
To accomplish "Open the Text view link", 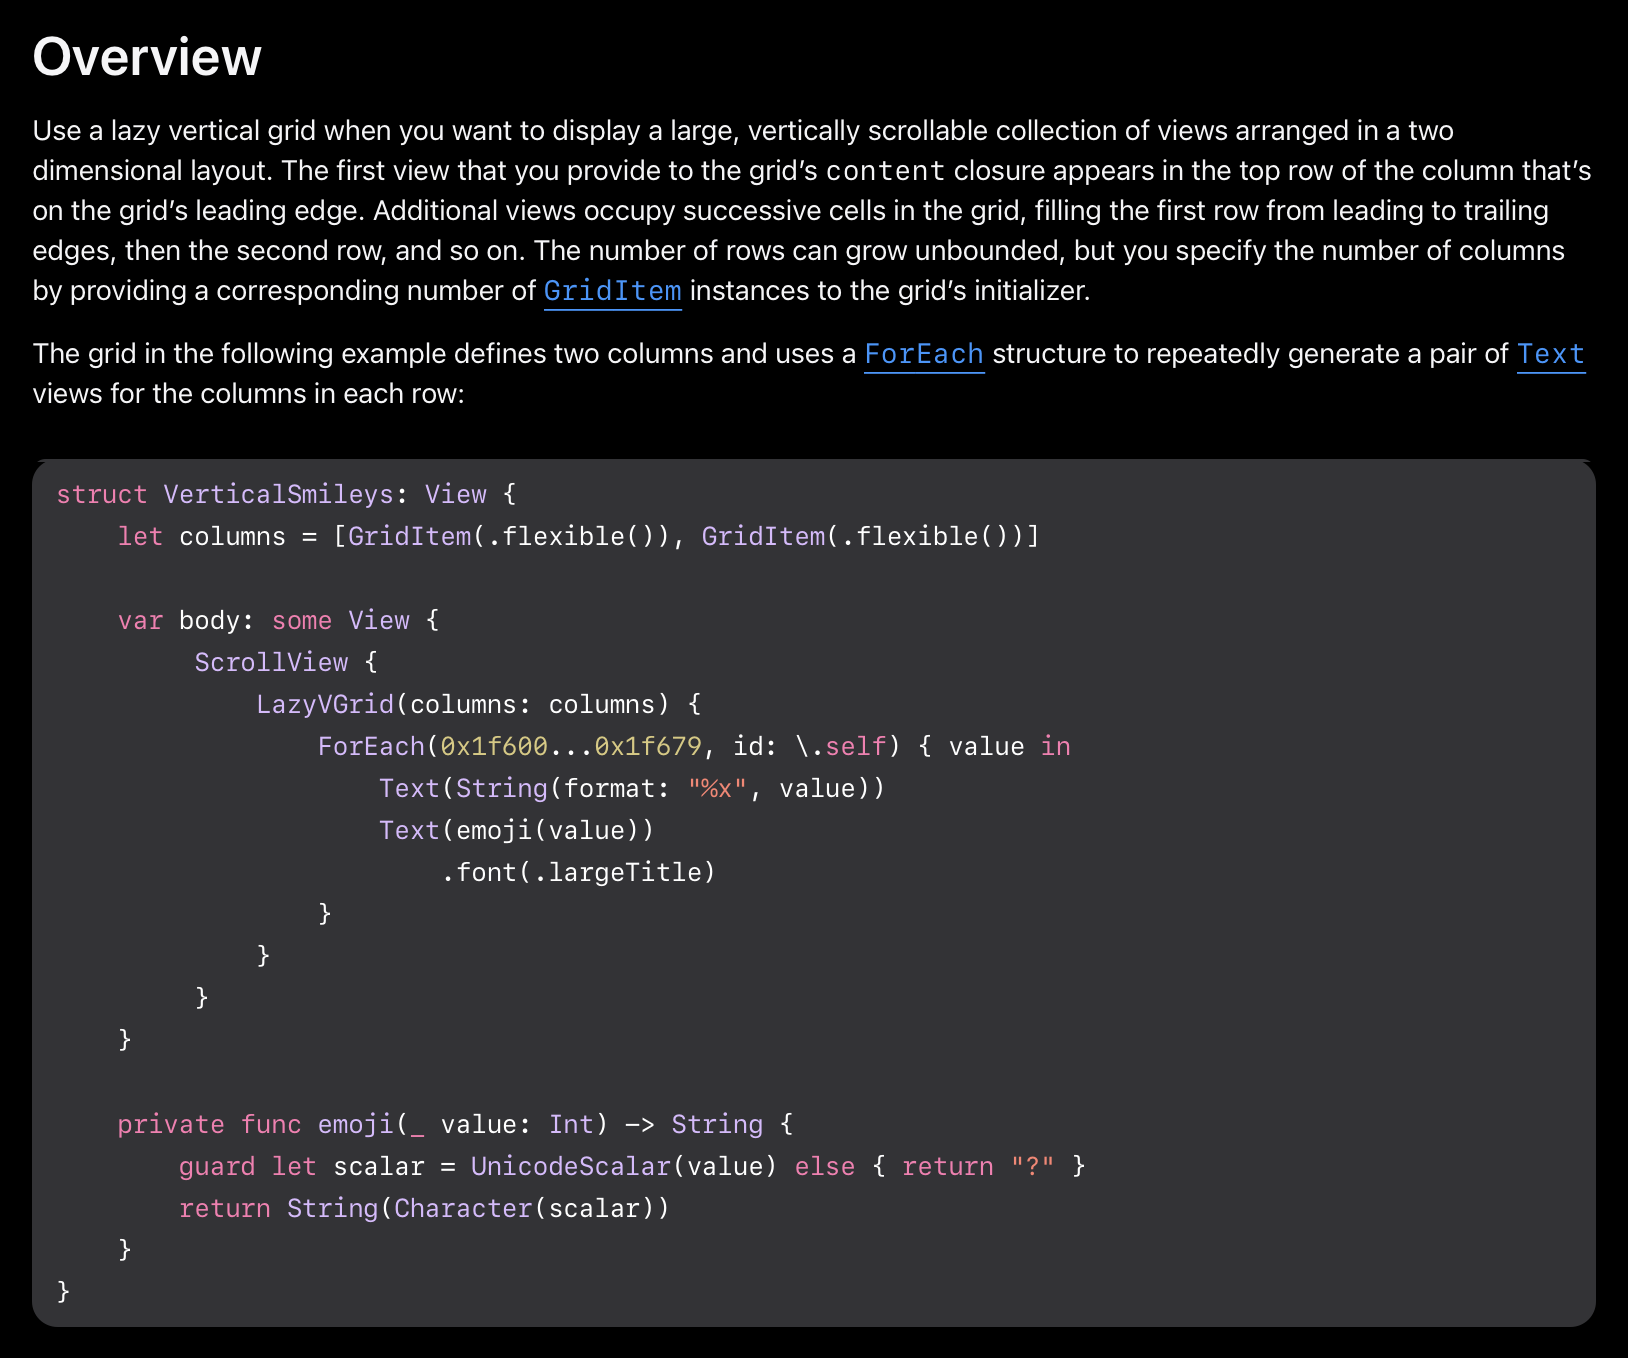I will point(1551,354).
